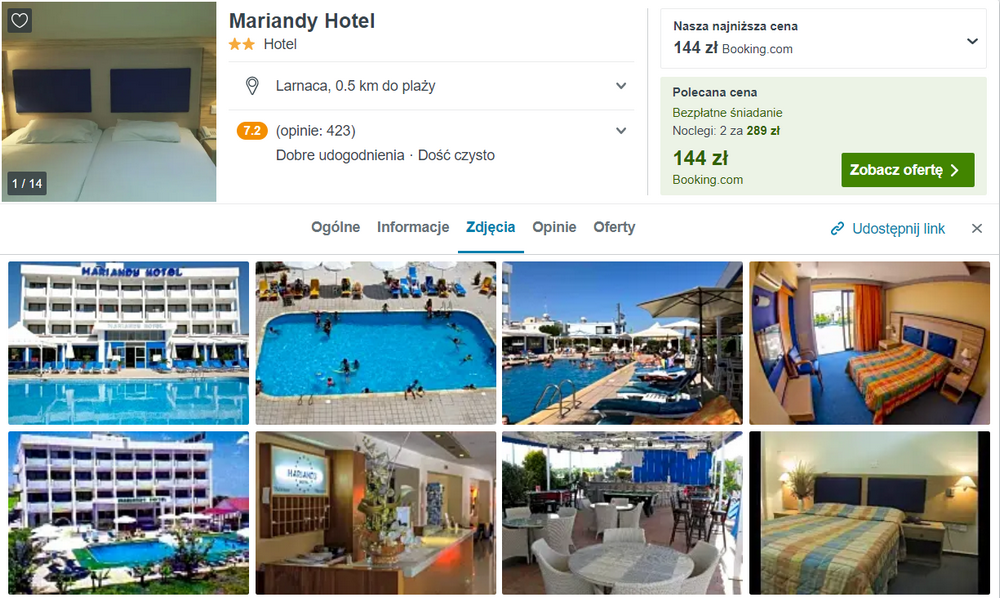Click the Zobacz ofertę button
This screenshot has width=1000, height=598.
(908, 170)
